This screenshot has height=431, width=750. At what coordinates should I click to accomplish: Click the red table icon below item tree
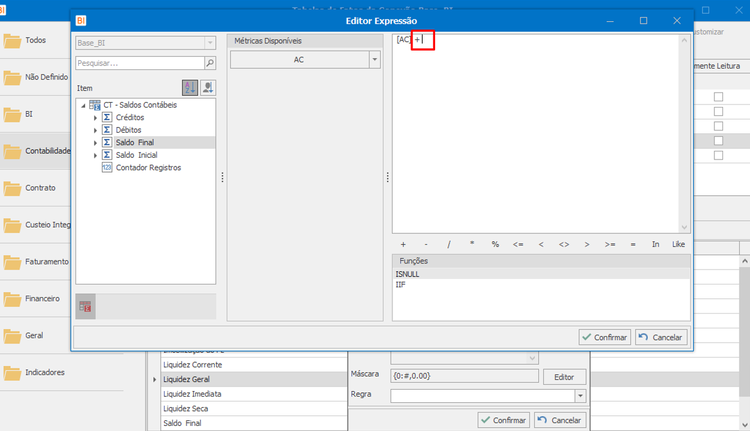[86, 307]
